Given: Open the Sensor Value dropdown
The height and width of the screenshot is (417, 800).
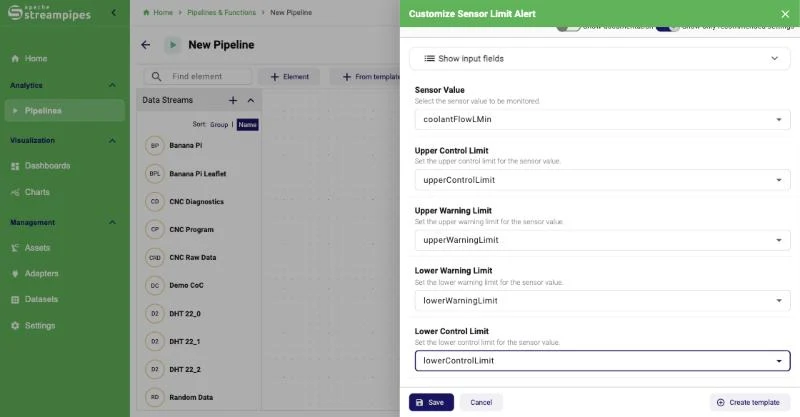Looking at the screenshot, I should click(602, 119).
